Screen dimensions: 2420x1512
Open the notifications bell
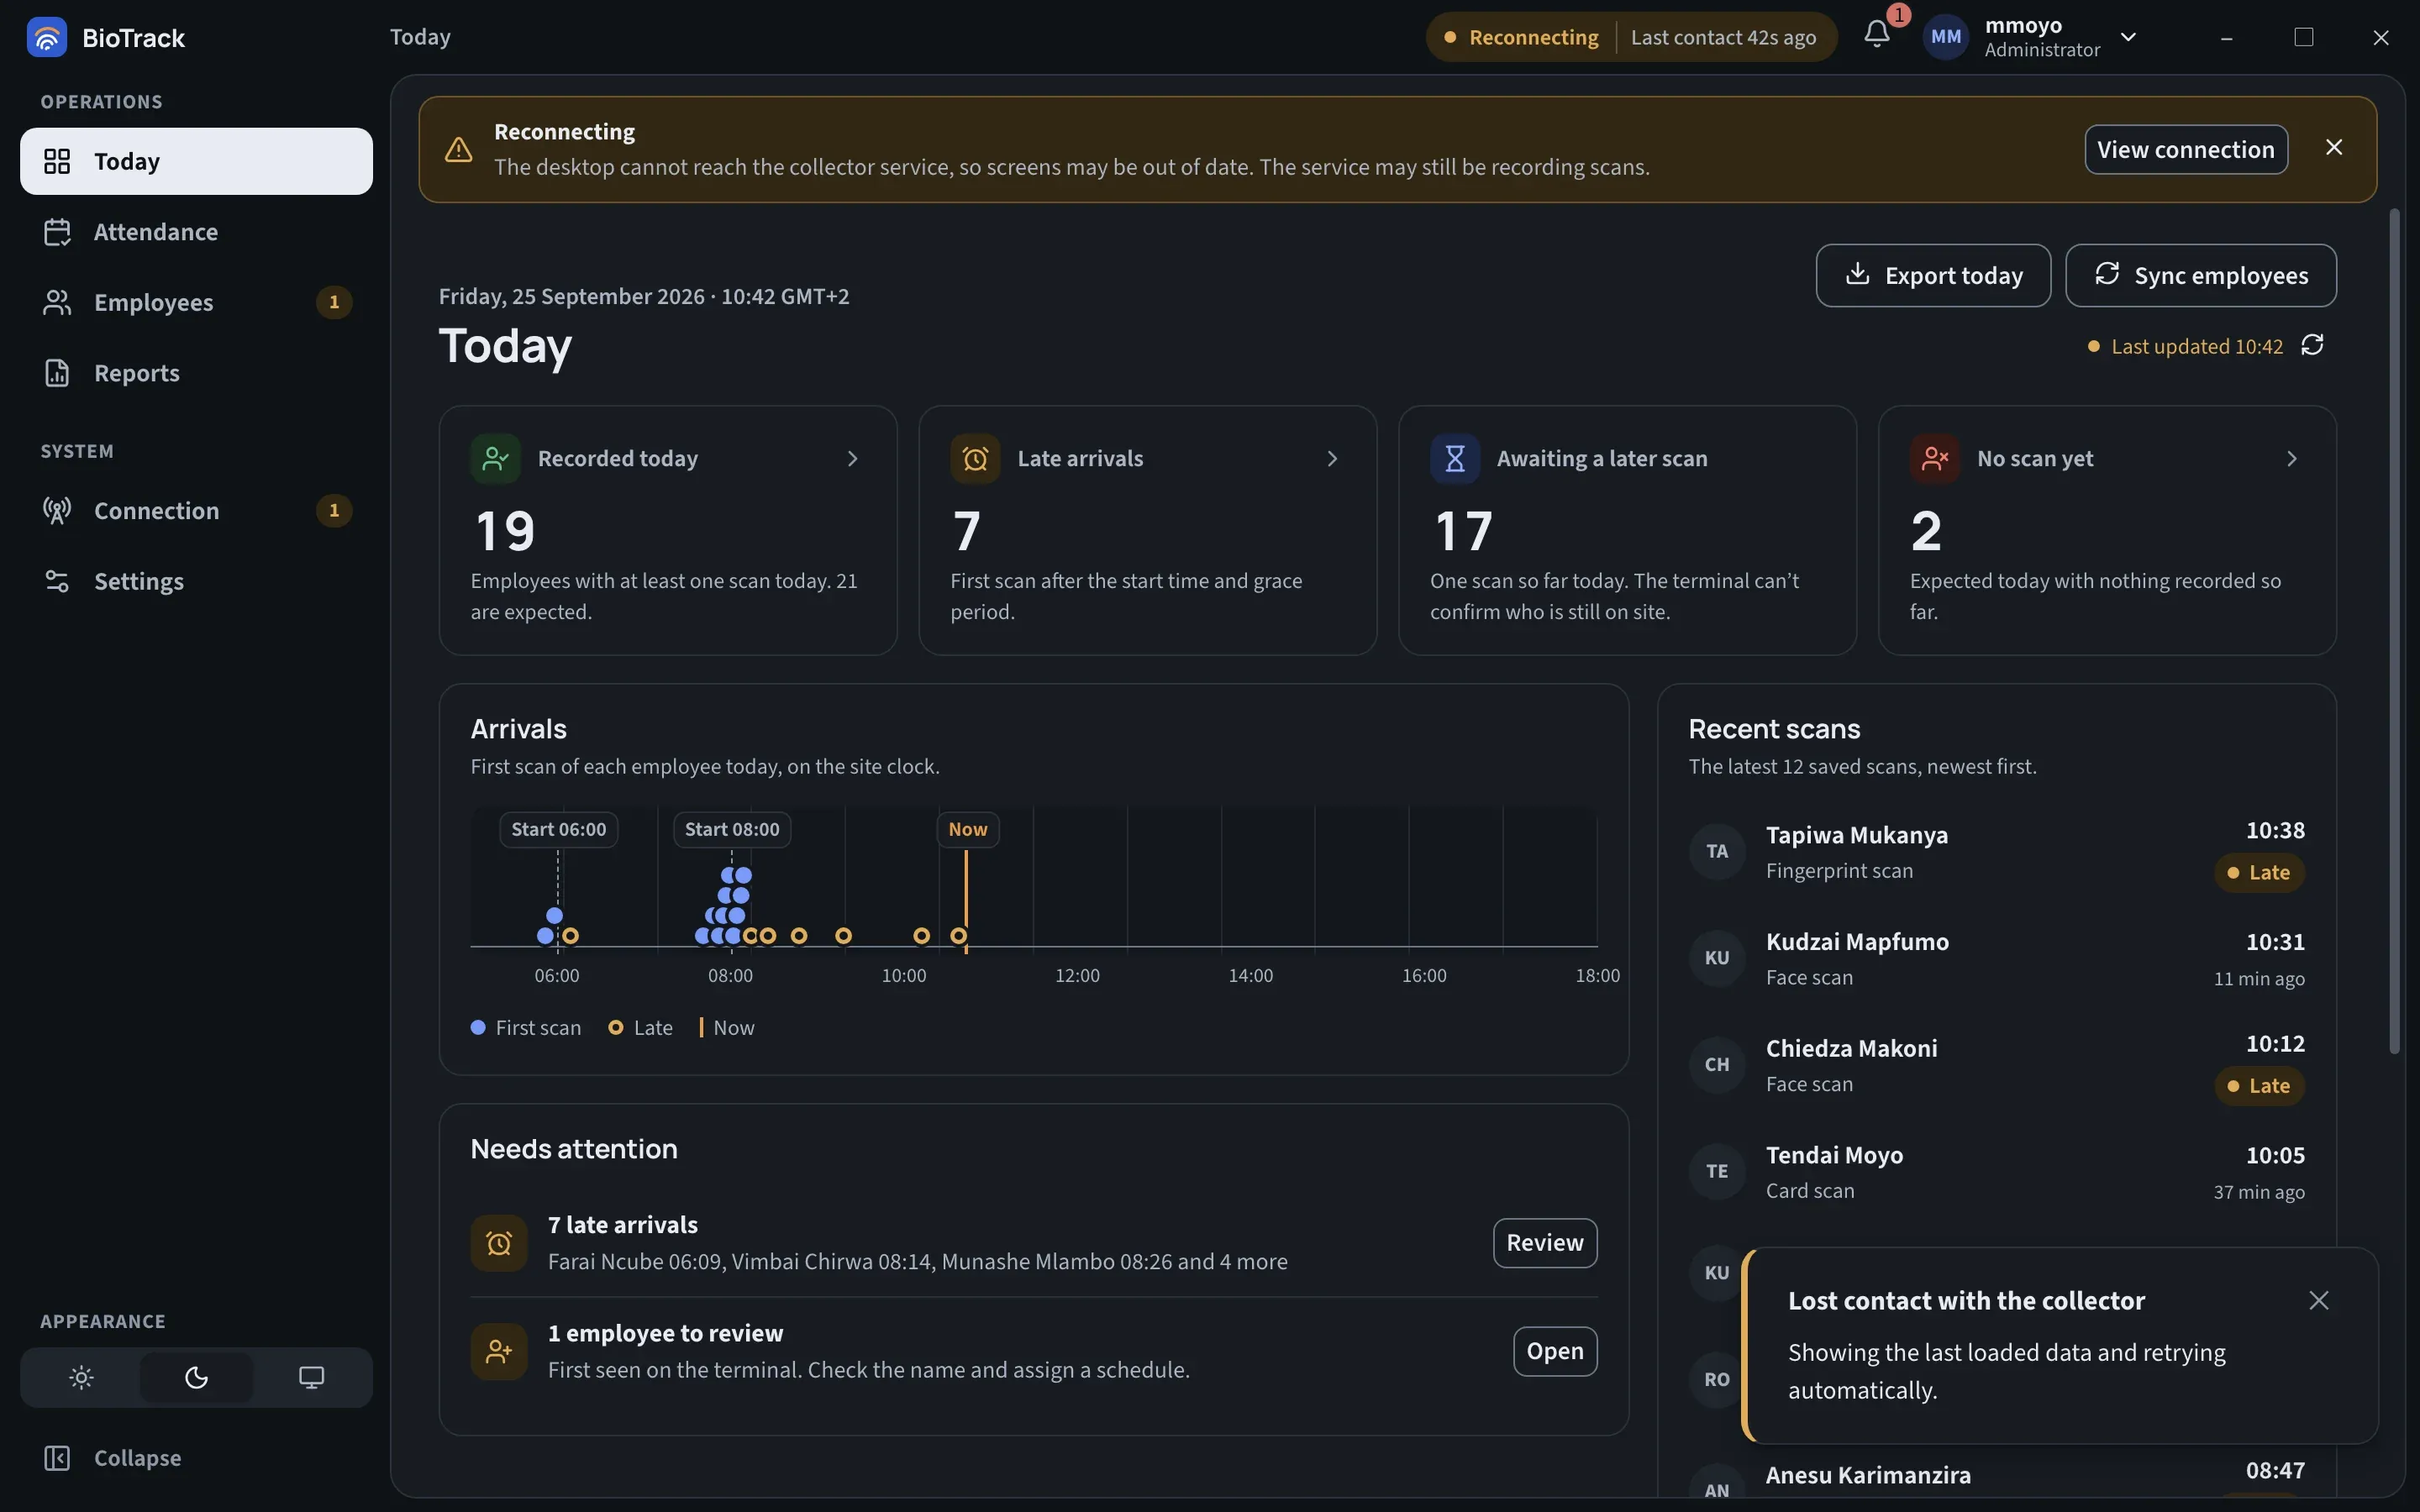click(x=1877, y=35)
